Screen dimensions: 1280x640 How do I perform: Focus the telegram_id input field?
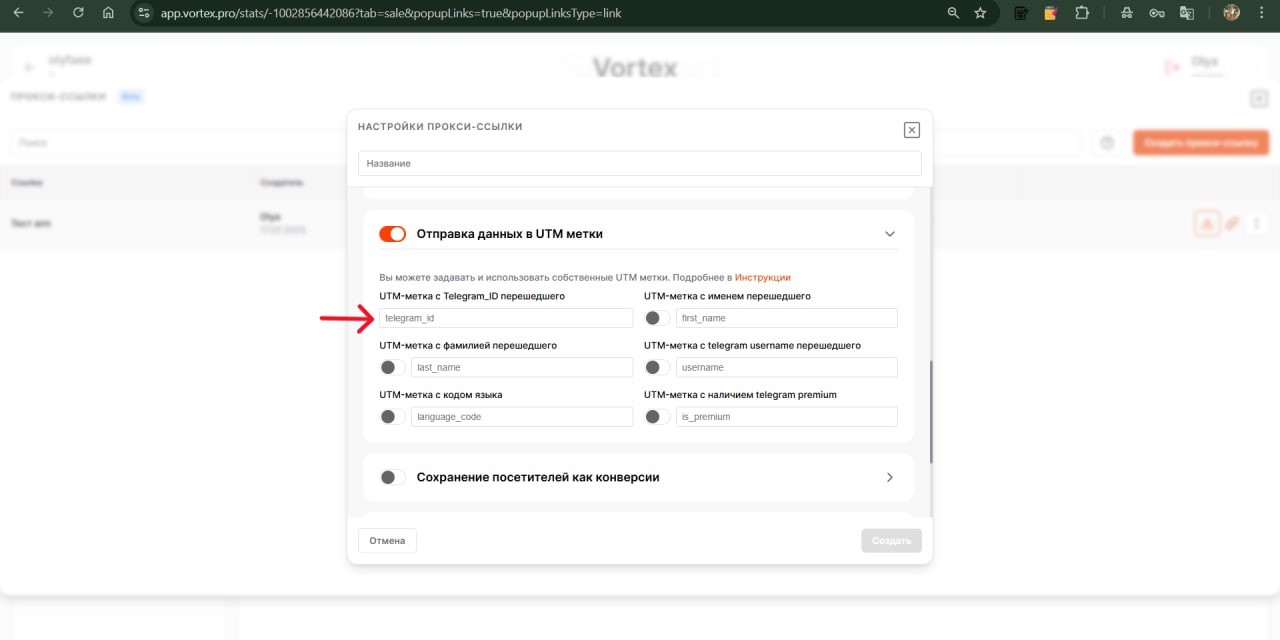(506, 318)
